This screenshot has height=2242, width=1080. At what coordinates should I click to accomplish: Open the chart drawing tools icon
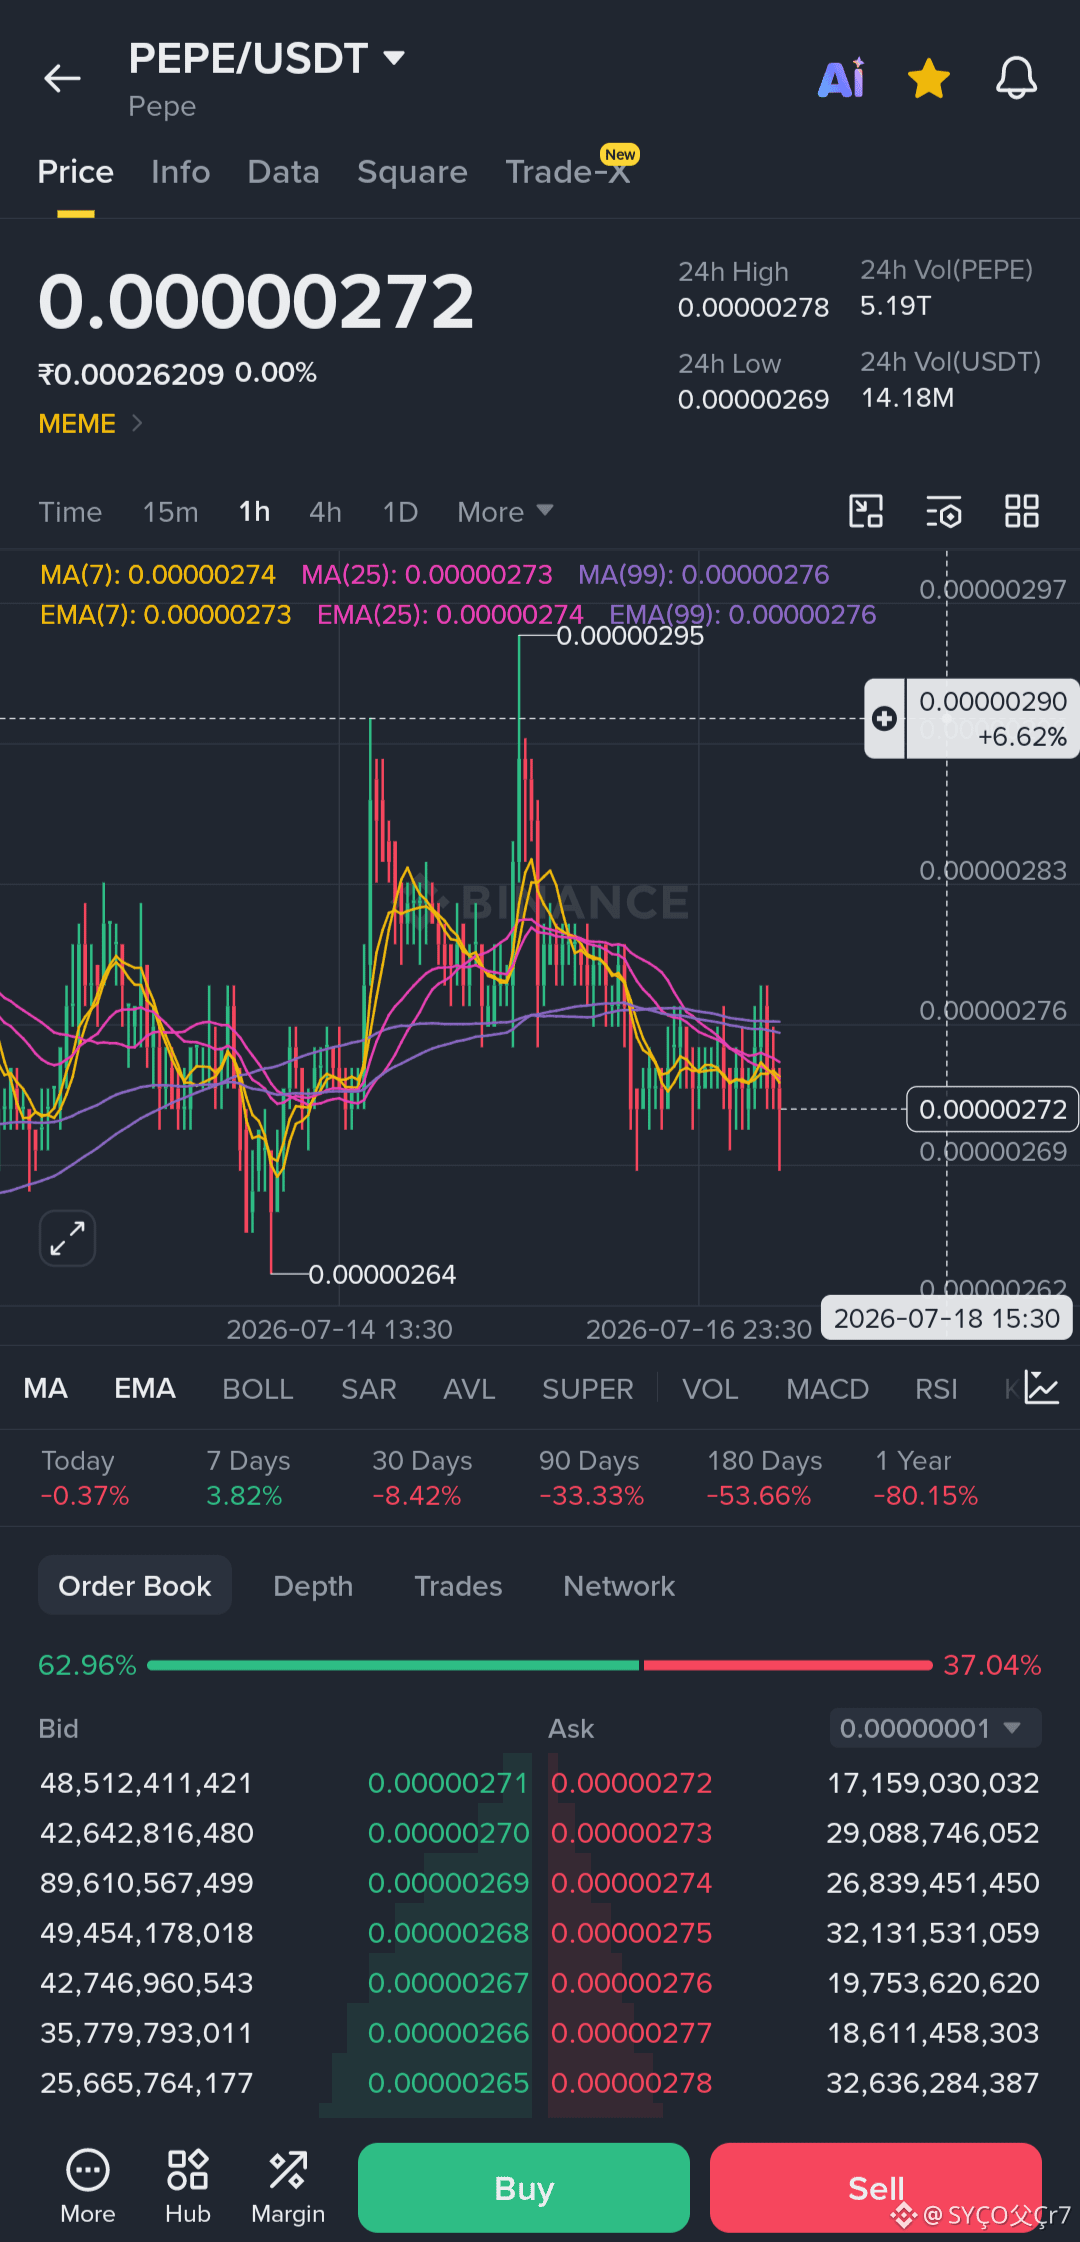click(866, 511)
